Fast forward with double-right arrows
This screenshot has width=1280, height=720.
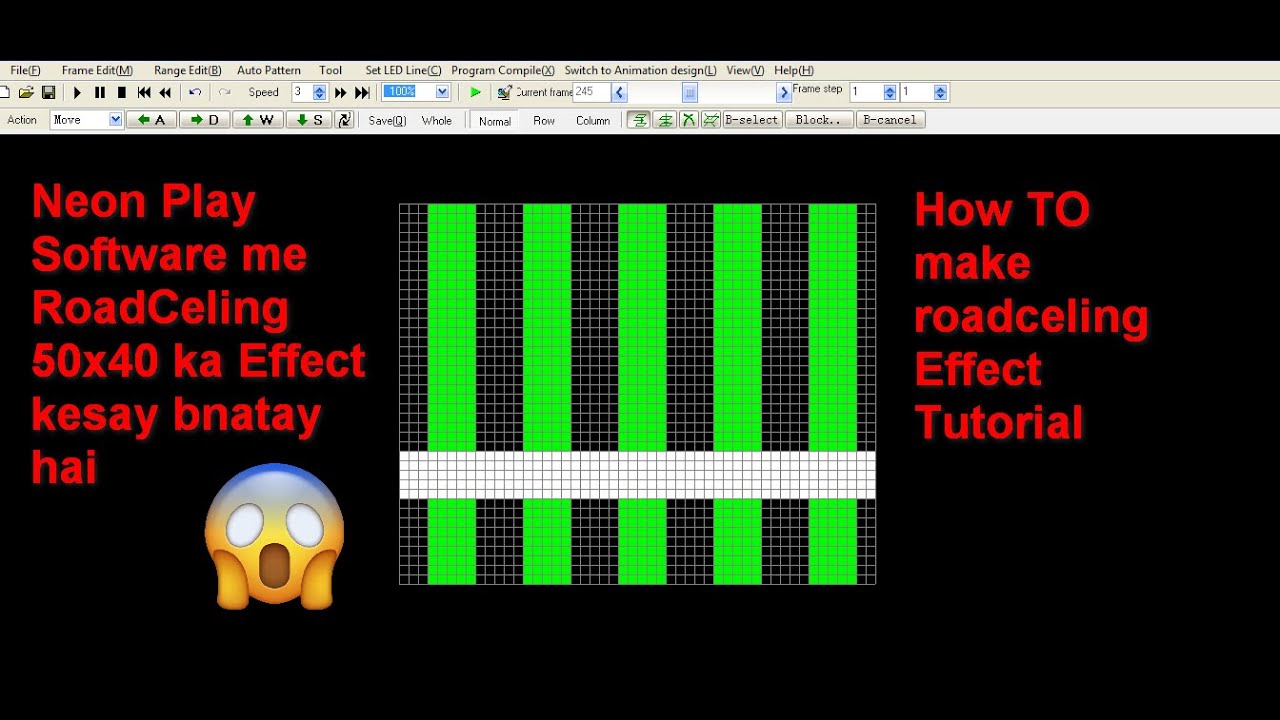pos(341,92)
